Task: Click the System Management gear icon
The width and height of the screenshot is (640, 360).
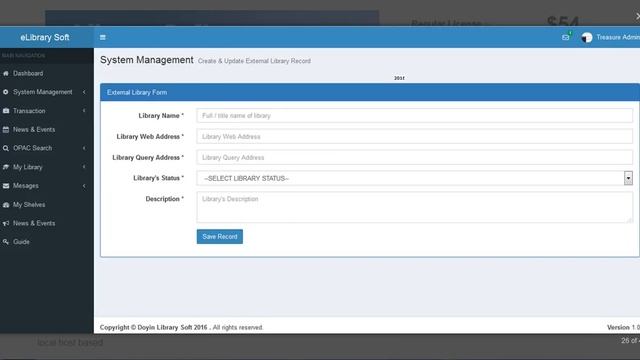Action: (6, 92)
